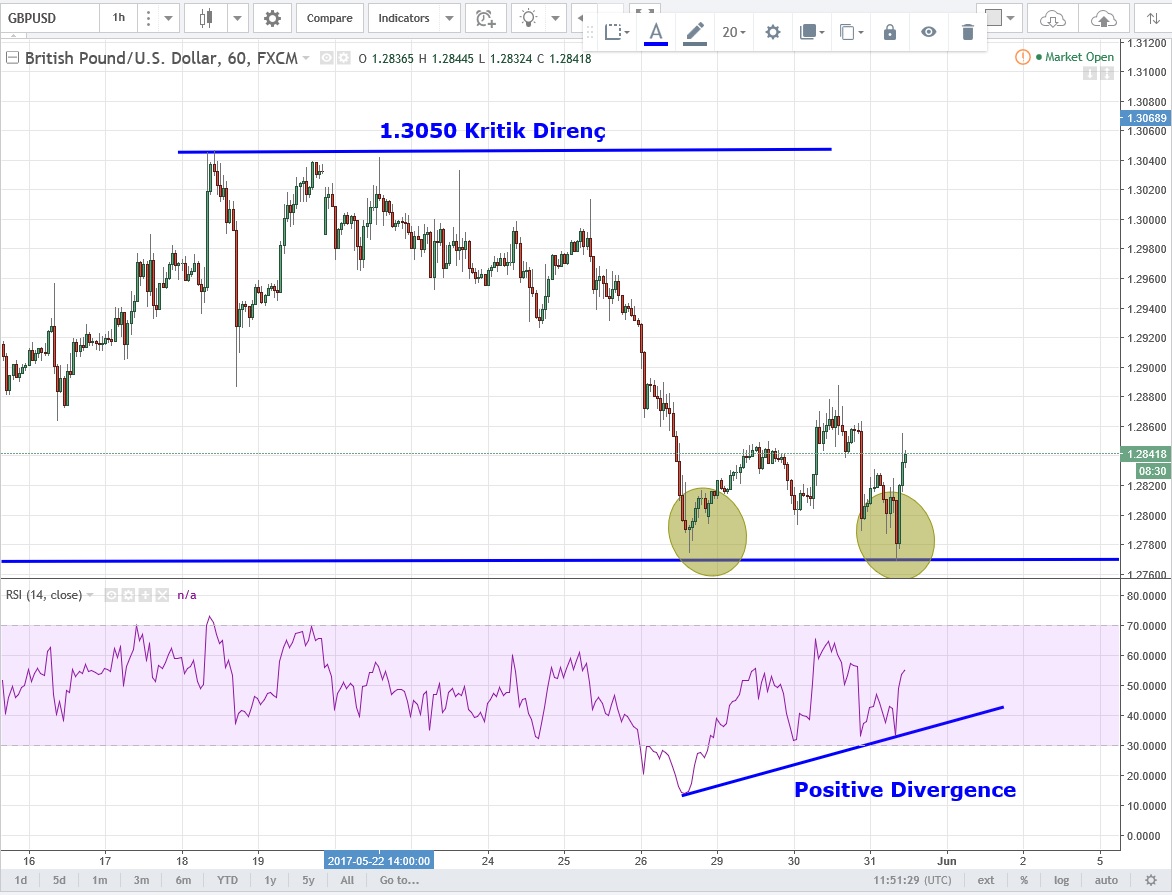1172x895 pixels.
Task: Select YTD time range
Action: pos(227,880)
